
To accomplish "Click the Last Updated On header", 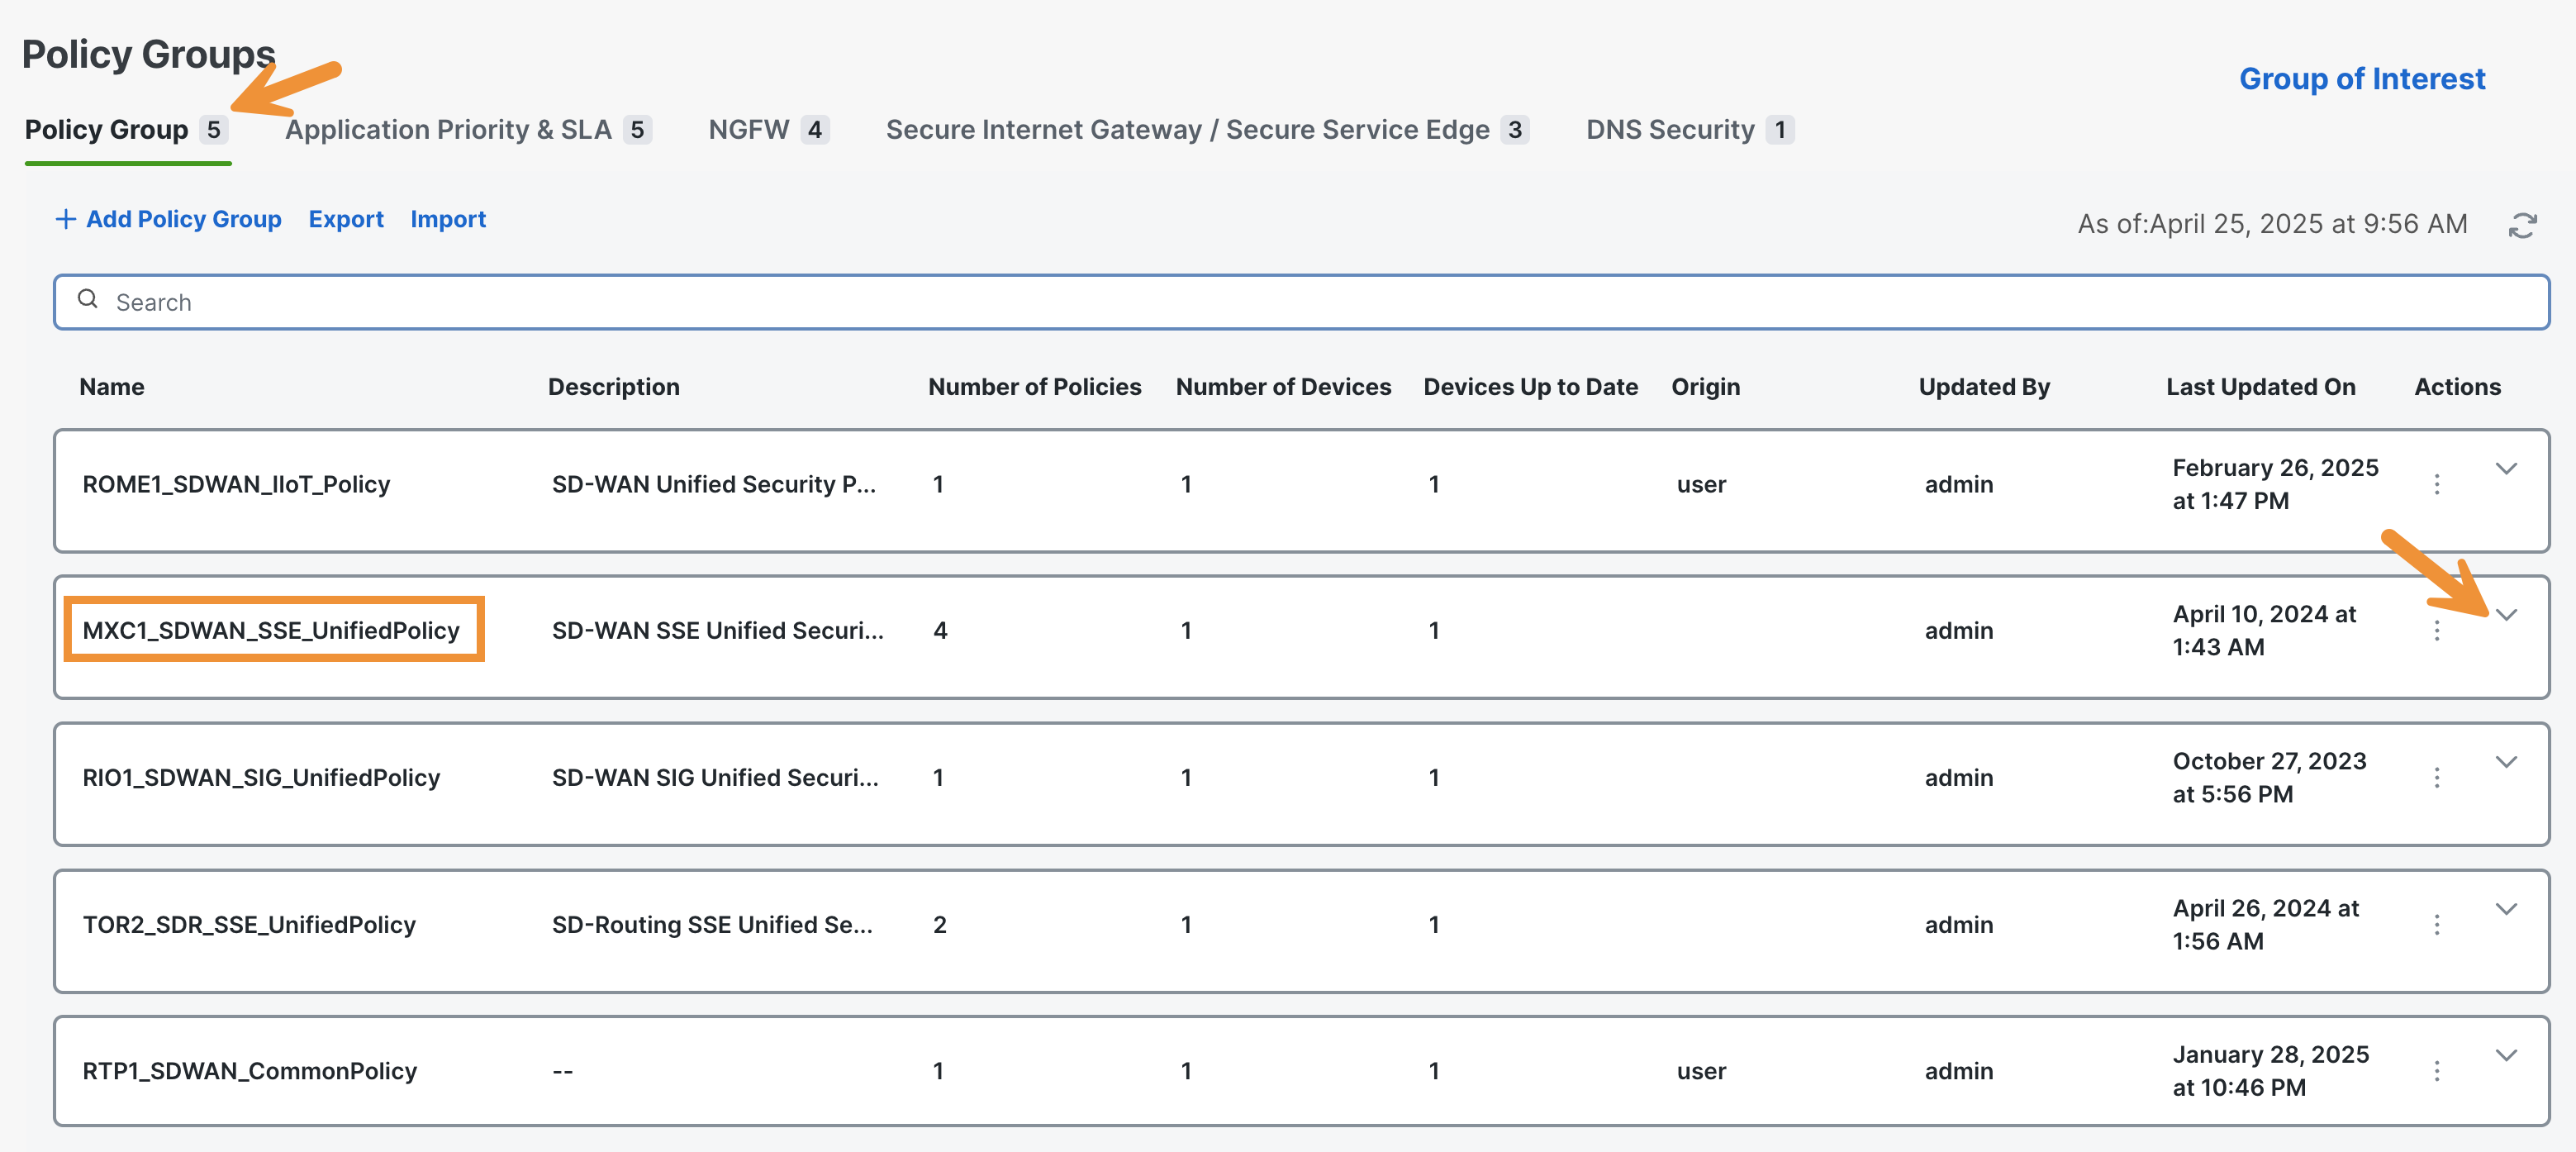I will pyautogui.click(x=2260, y=387).
